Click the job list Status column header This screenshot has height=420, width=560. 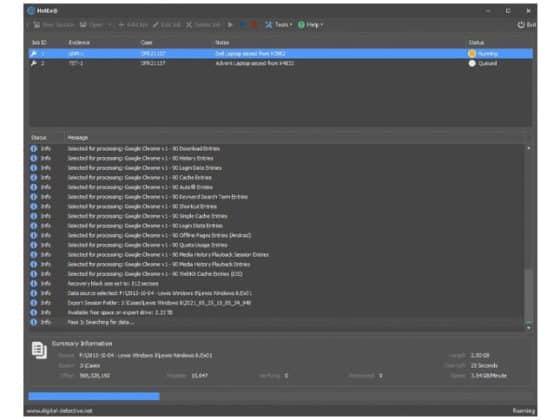tap(476, 42)
